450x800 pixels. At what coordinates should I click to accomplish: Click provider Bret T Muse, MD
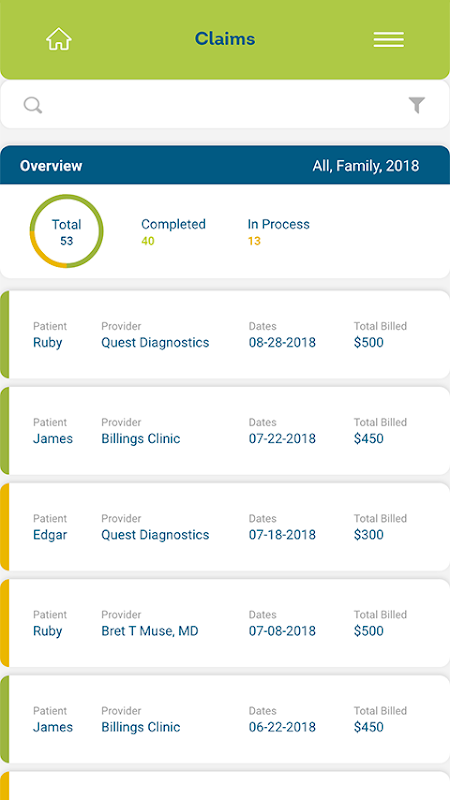[x=149, y=631]
